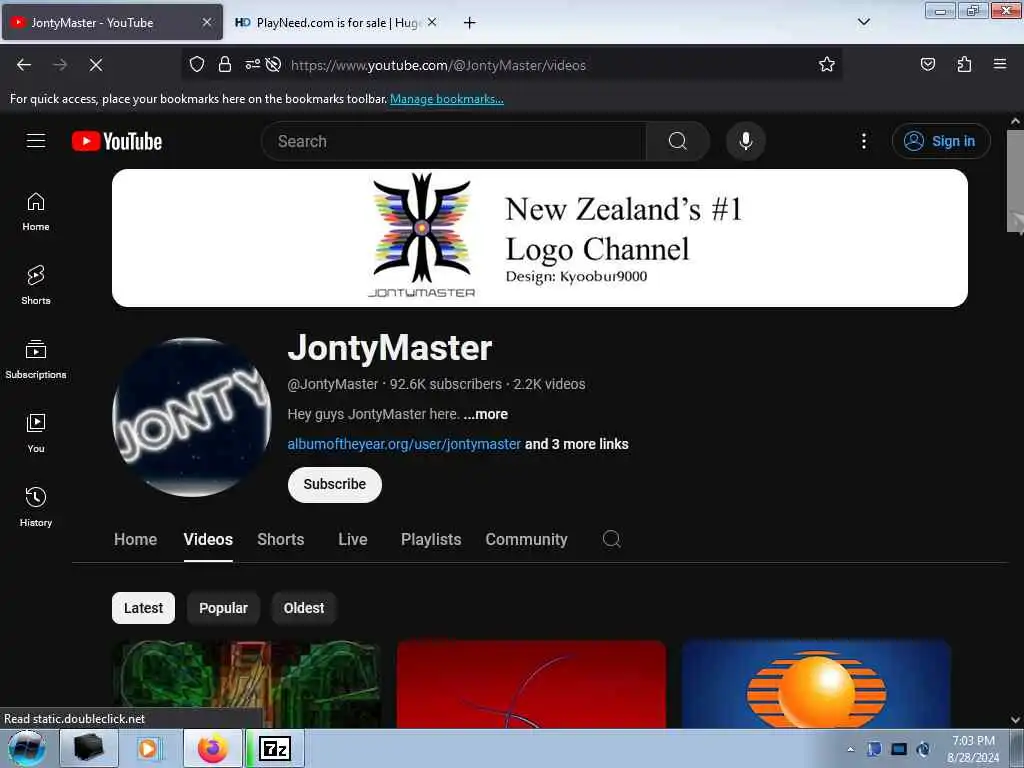
Task: Show hidden system tray icons
Action: coord(850,749)
